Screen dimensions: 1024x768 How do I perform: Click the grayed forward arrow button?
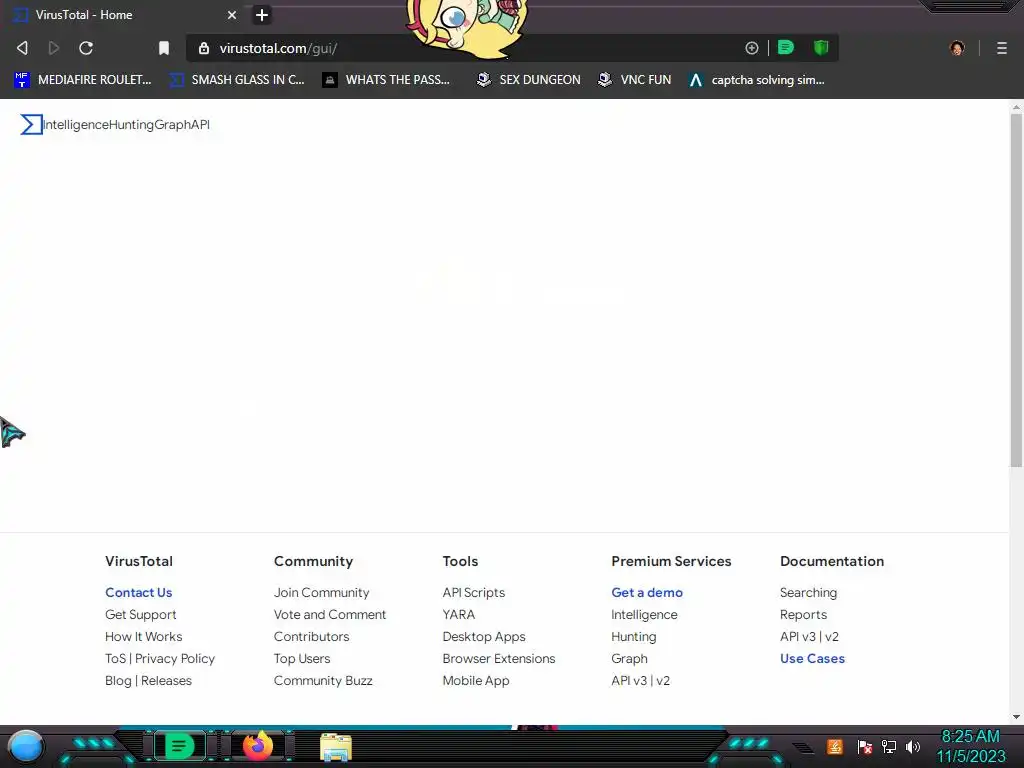[54, 48]
